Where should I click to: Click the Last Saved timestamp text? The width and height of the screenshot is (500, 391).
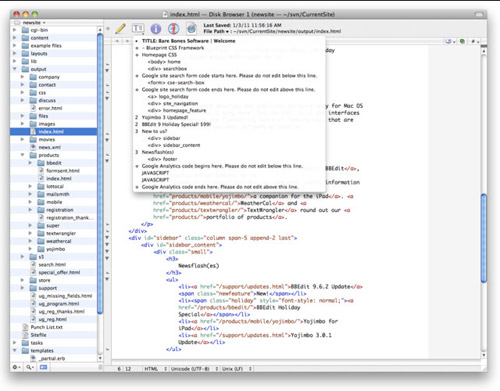pyautogui.click(x=242, y=25)
